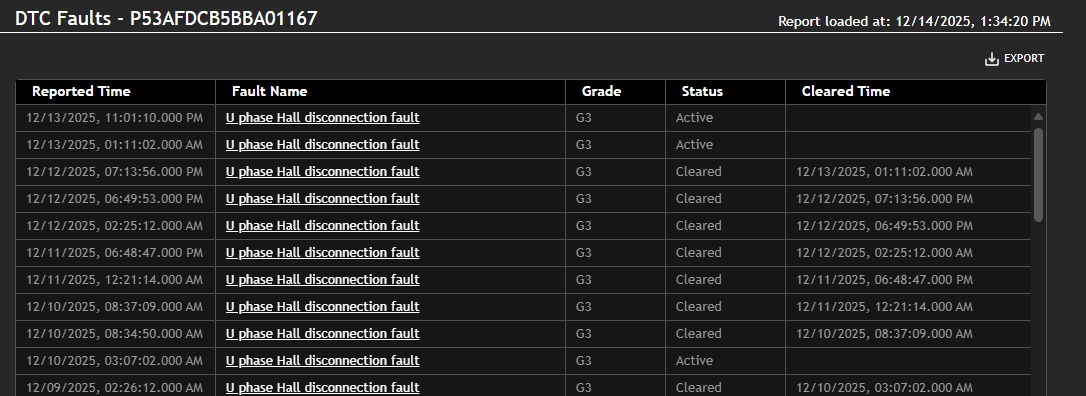Click the vertical scrollbar thumb in the table
The image size is (1086, 396).
(x=1038, y=174)
